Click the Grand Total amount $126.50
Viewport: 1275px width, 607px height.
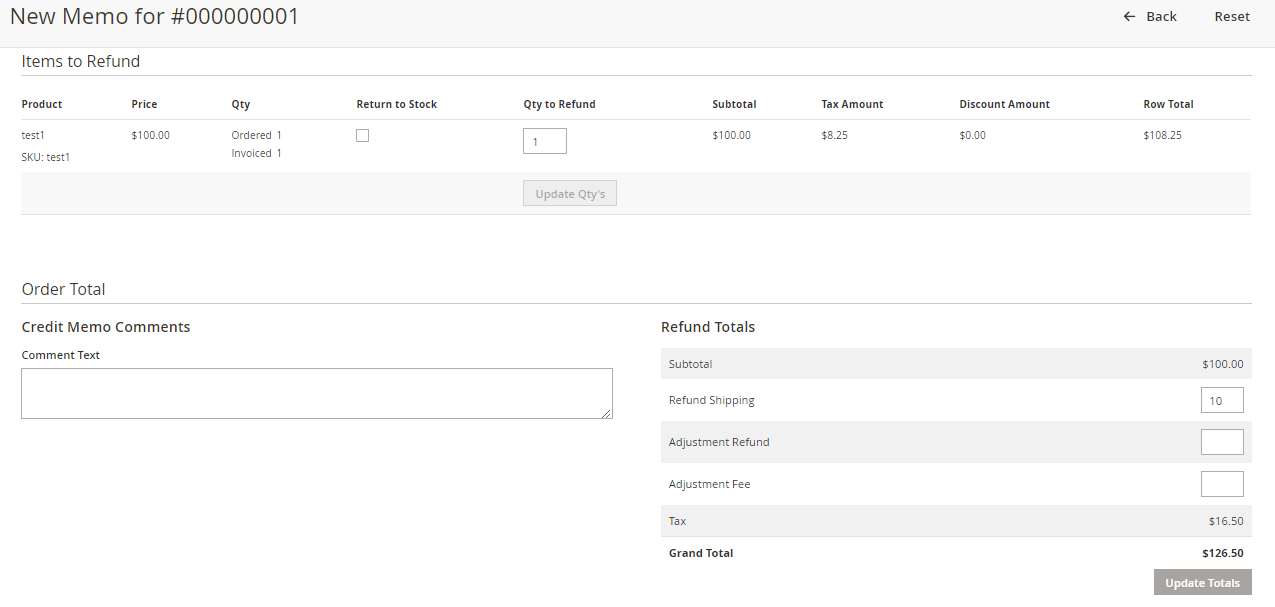click(x=1224, y=552)
